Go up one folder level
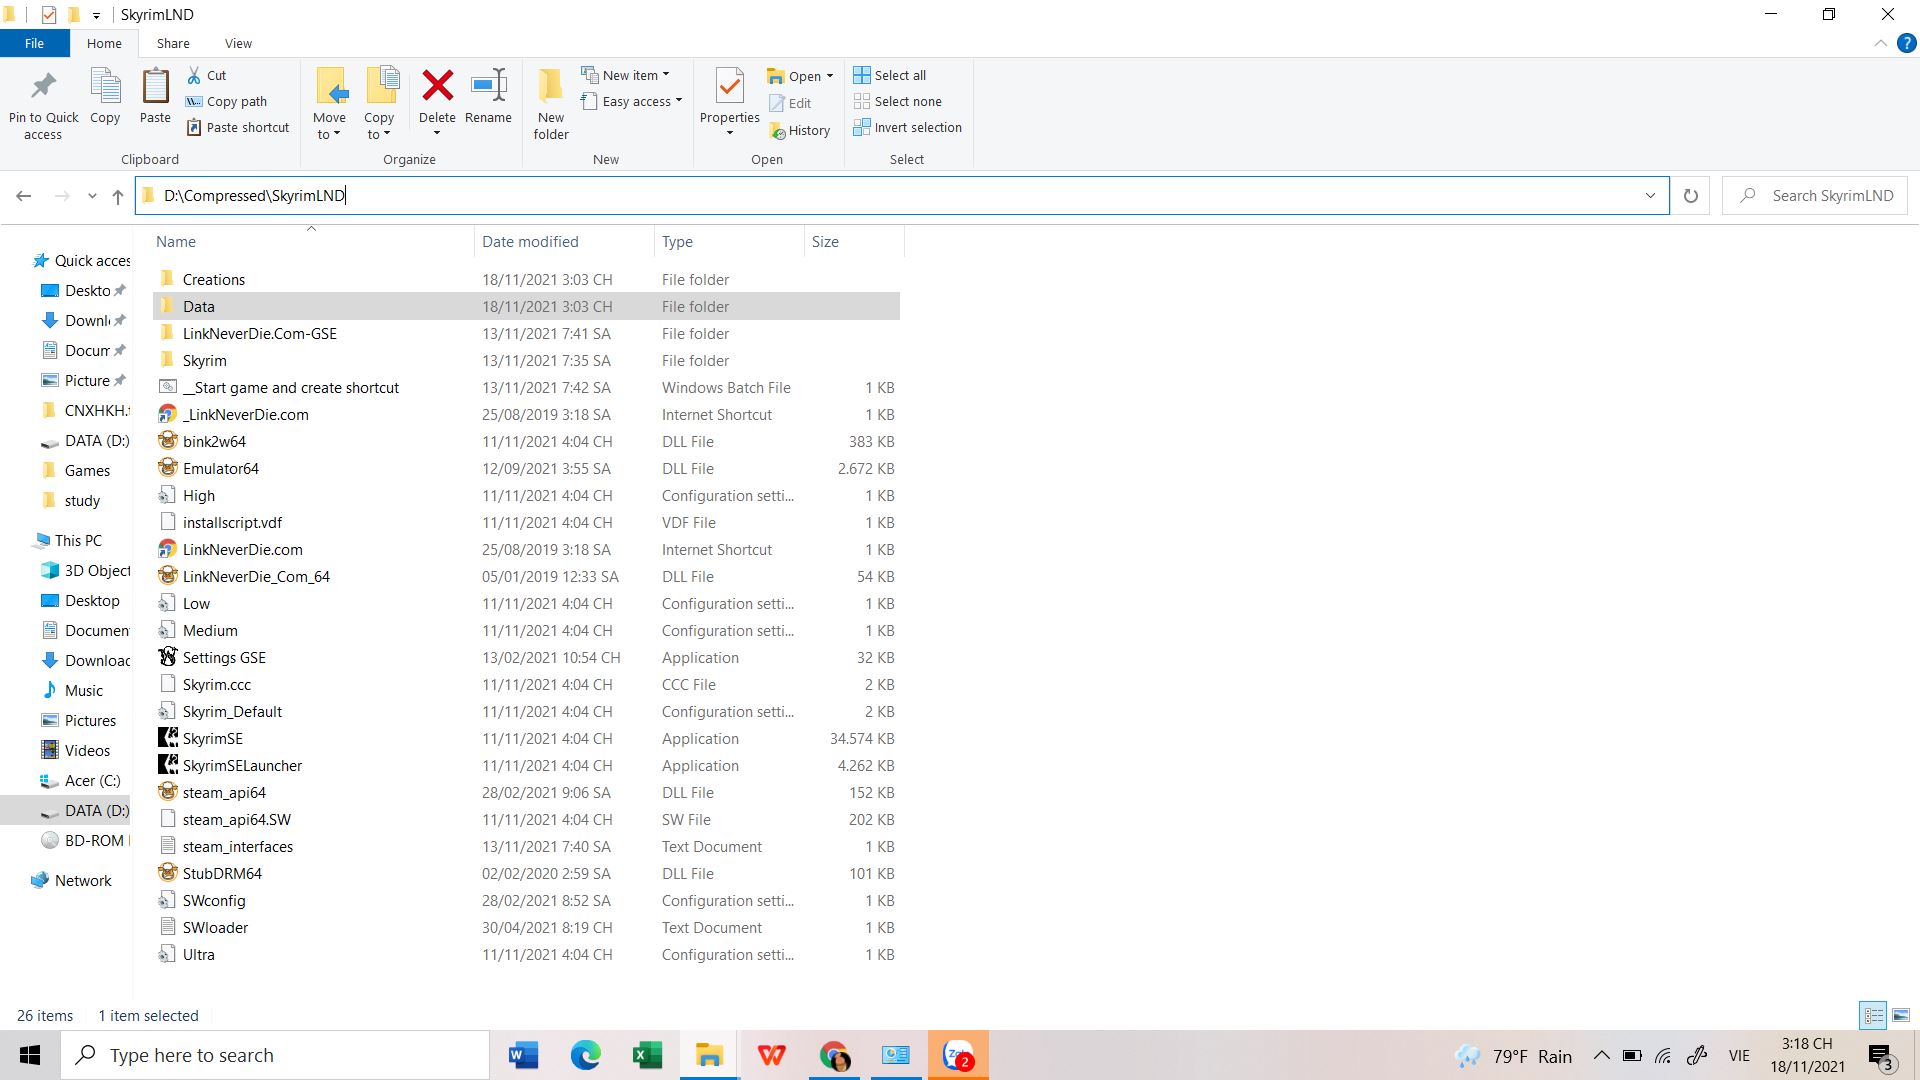The image size is (1920, 1080). pos(118,196)
